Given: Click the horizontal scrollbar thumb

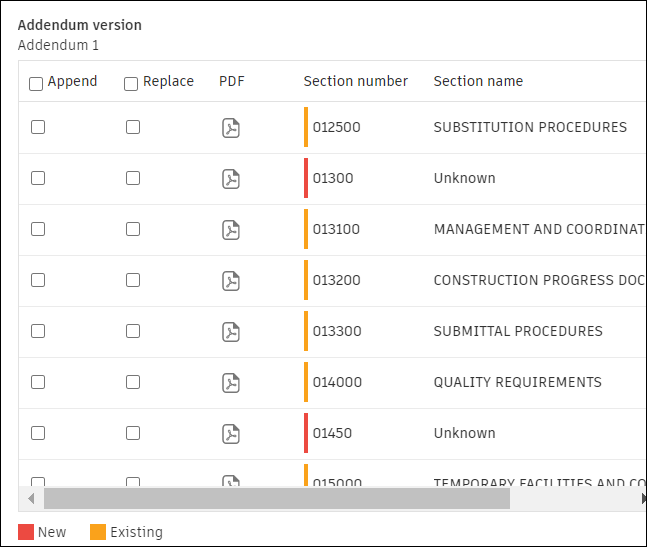Looking at the screenshot, I should (x=276, y=498).
